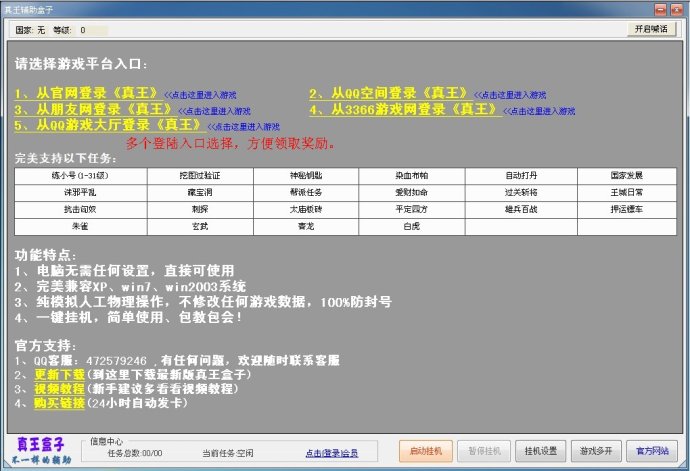Select the 玄武 table cell
Image resolution: width=690 pixels, height=471 pixels.
click(x=200, y=227)
